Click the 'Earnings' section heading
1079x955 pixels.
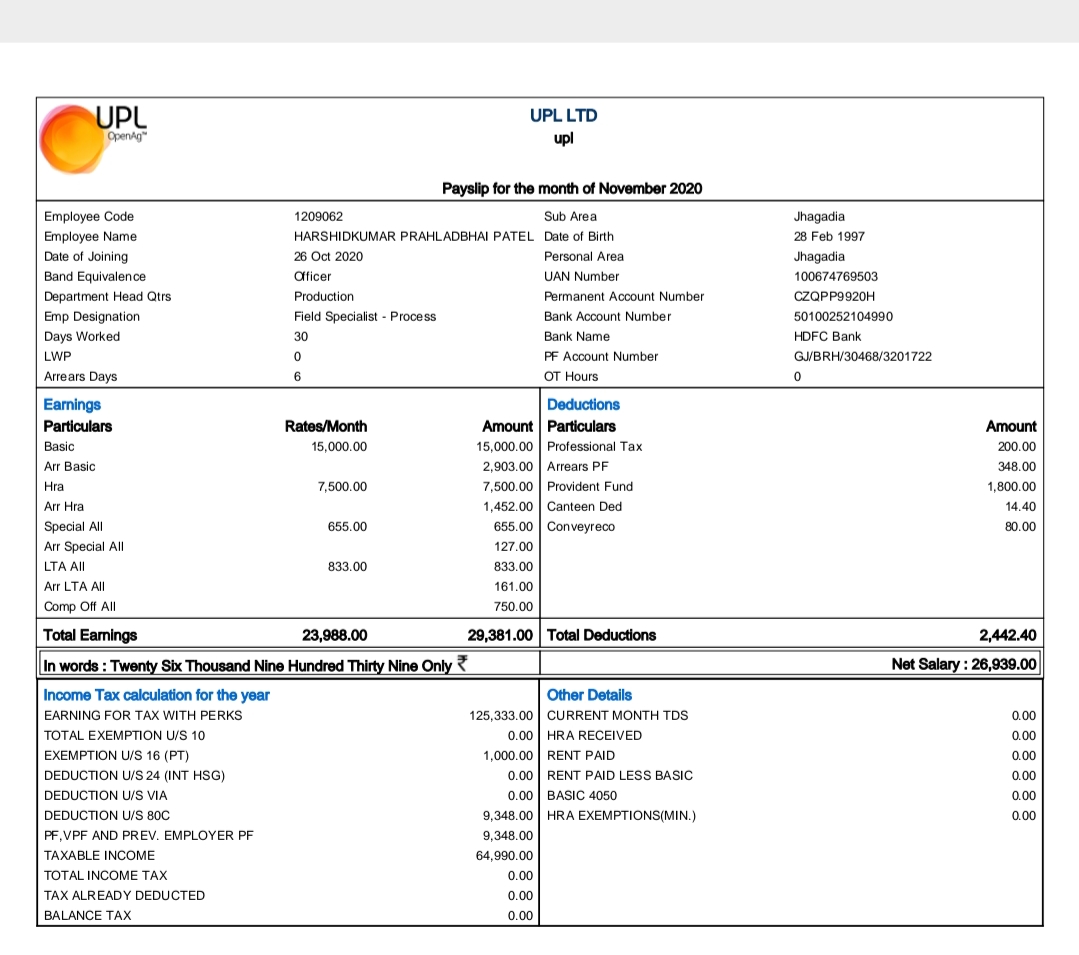tap(72, 405)
